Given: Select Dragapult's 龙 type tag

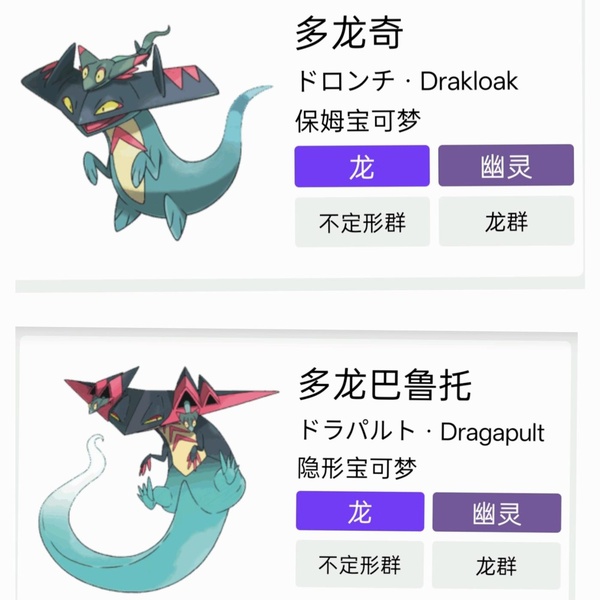Looking at the screenshot, I should pyautogui.click(x=360, y=512).
